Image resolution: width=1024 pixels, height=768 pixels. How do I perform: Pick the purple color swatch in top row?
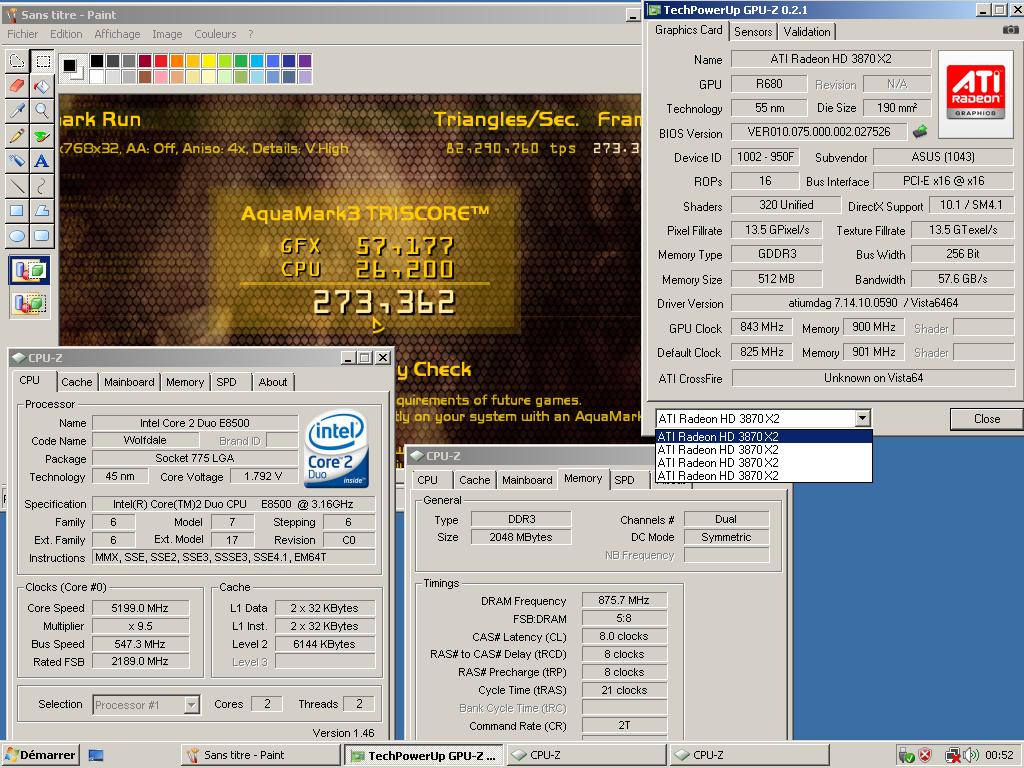(304, 61)
